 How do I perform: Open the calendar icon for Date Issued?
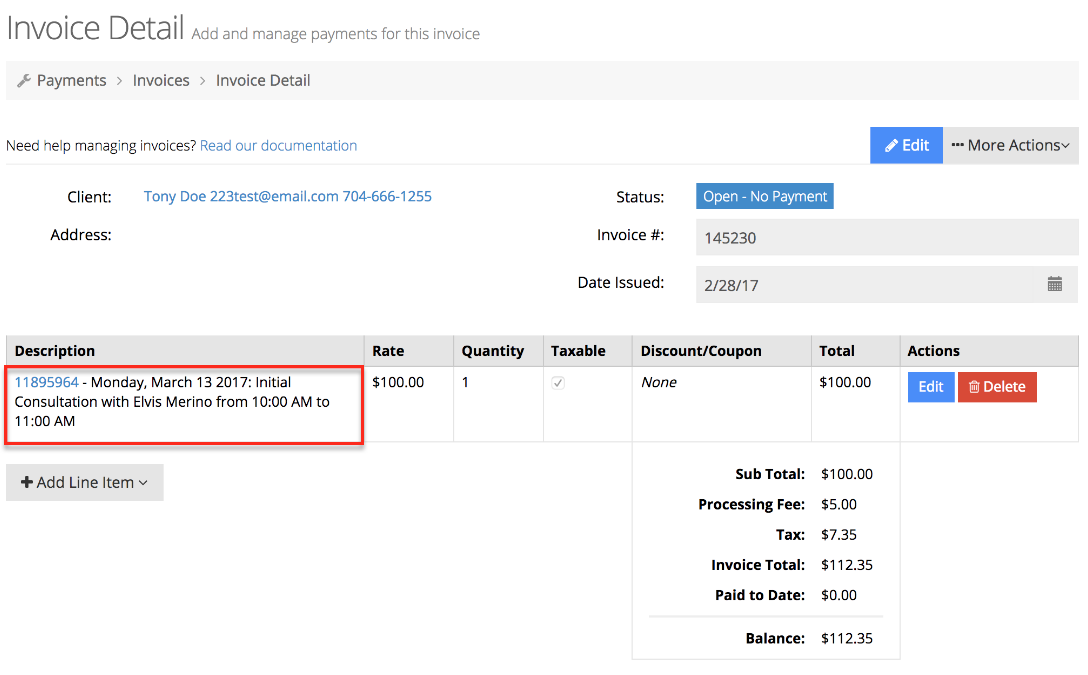[1055, 284]
